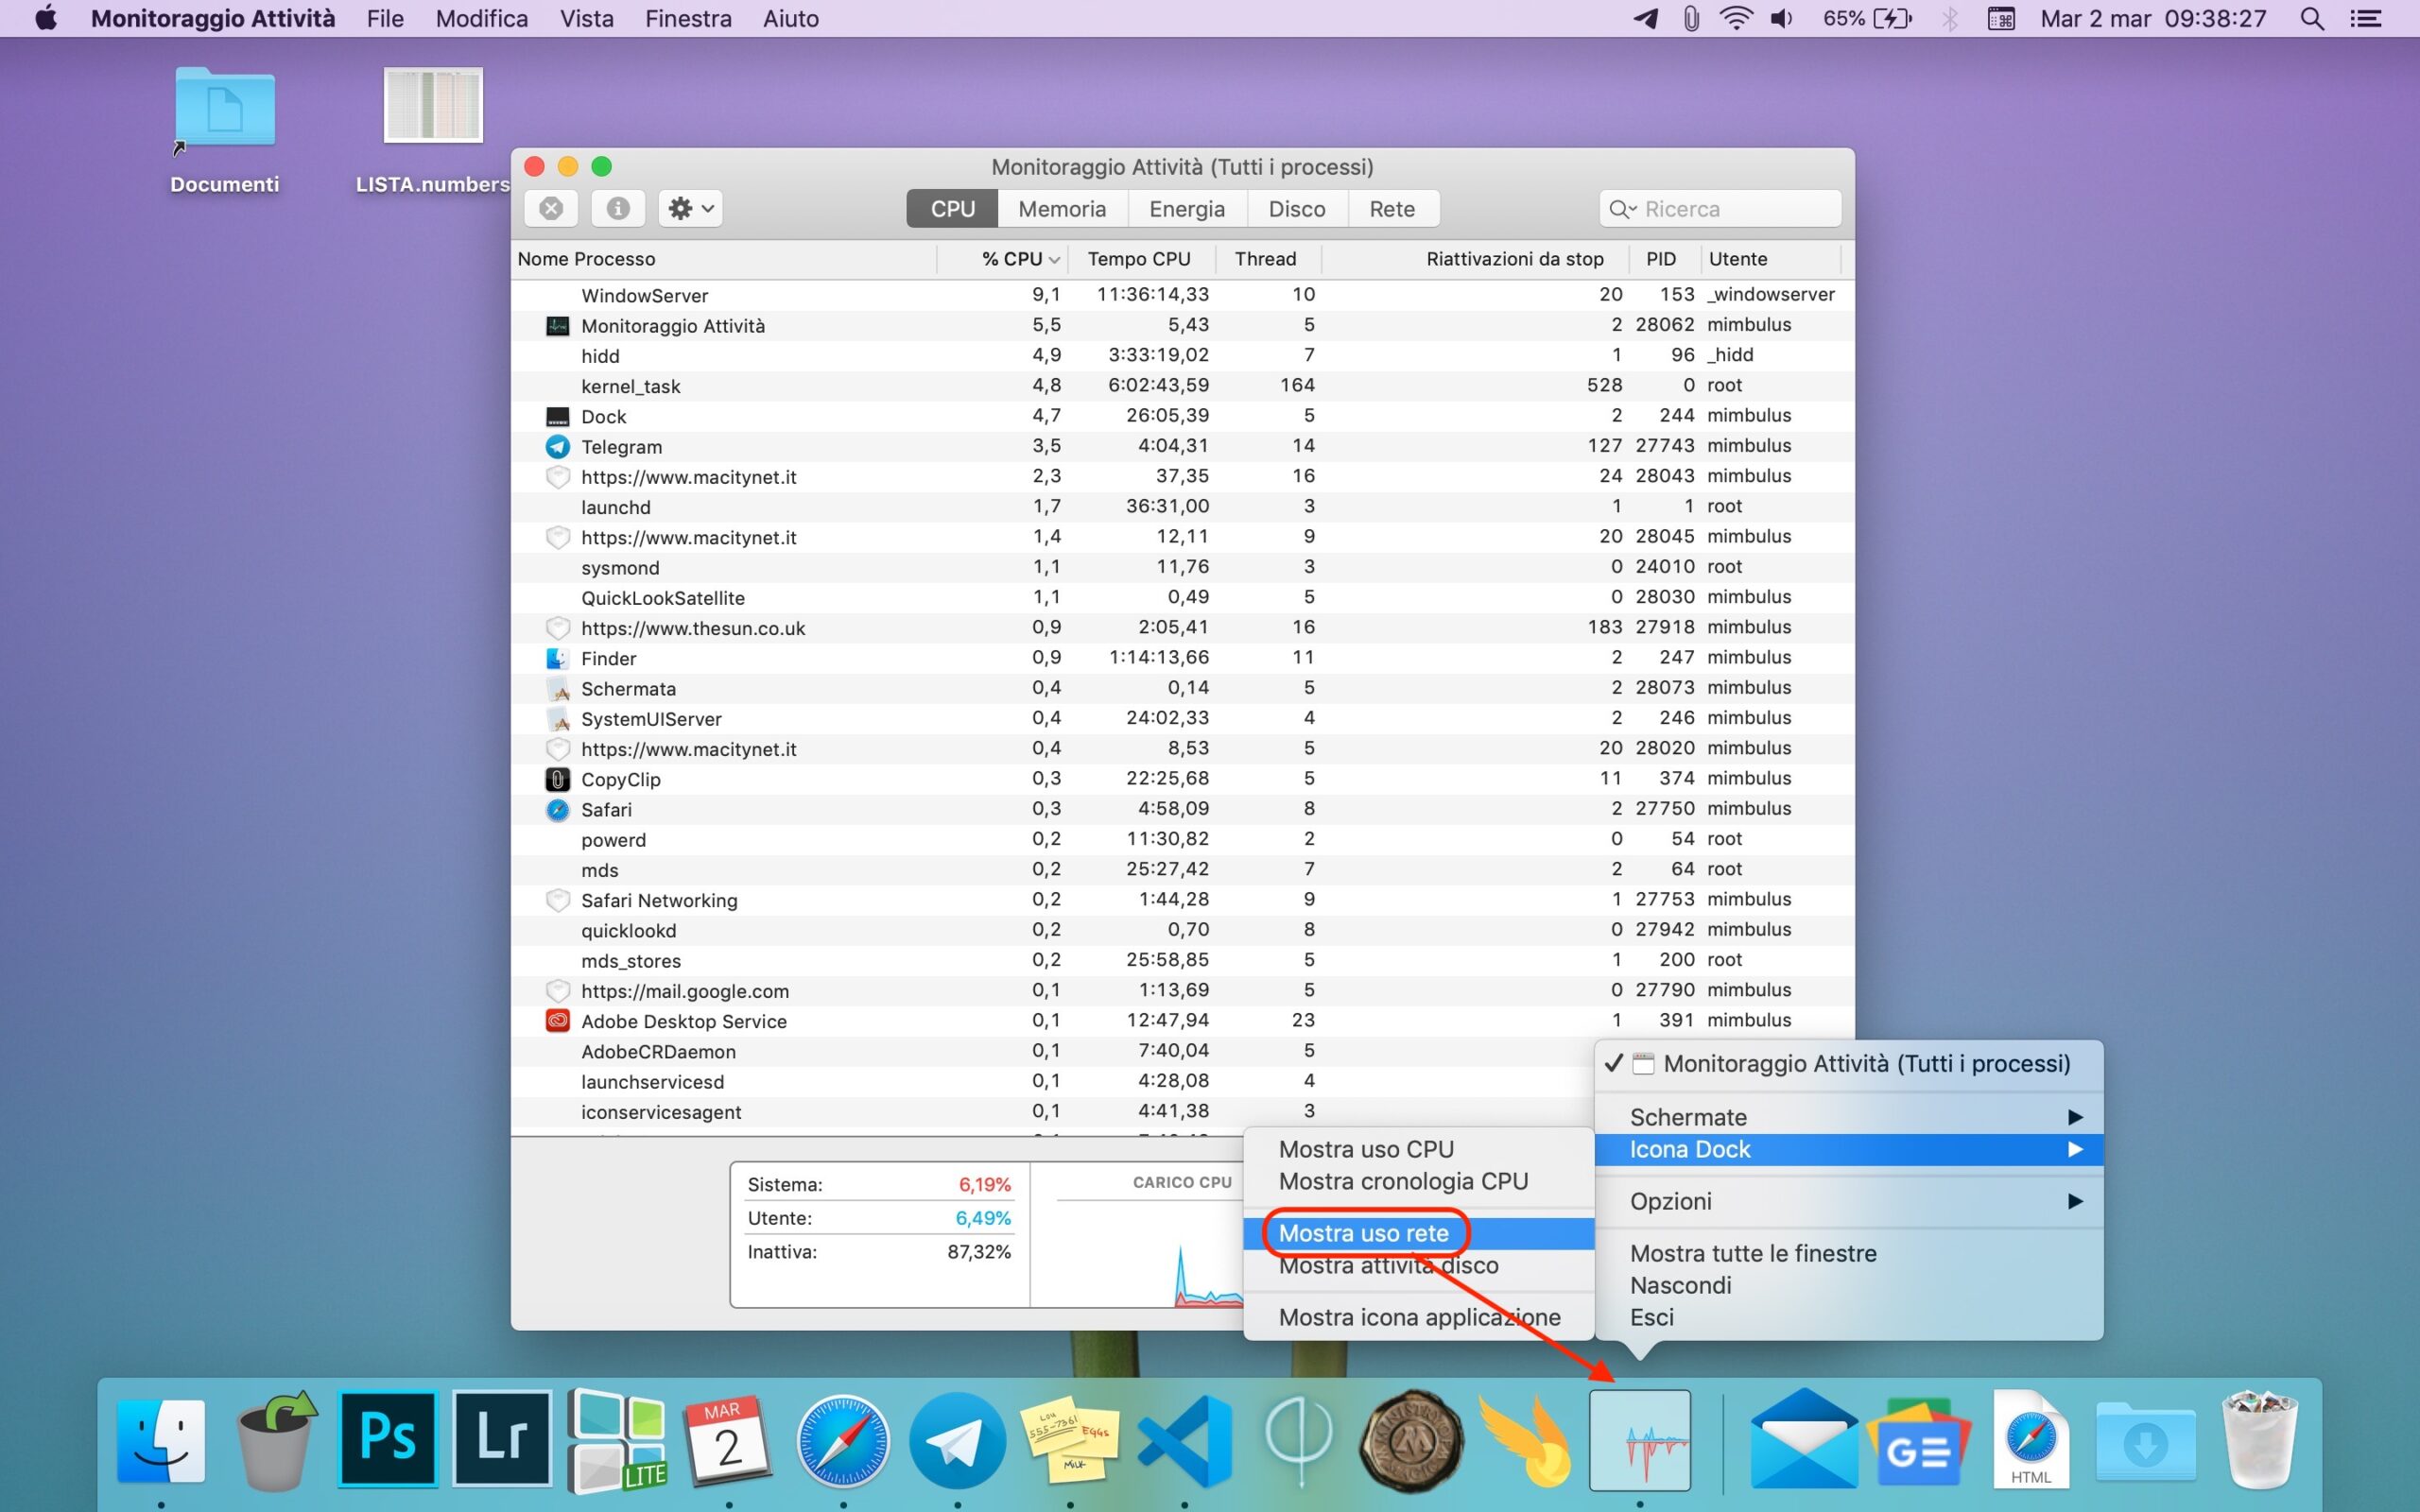Click the stop process X toolbar icon
The width and height of the screenshot is (2420, 1512).
[551, 208]
